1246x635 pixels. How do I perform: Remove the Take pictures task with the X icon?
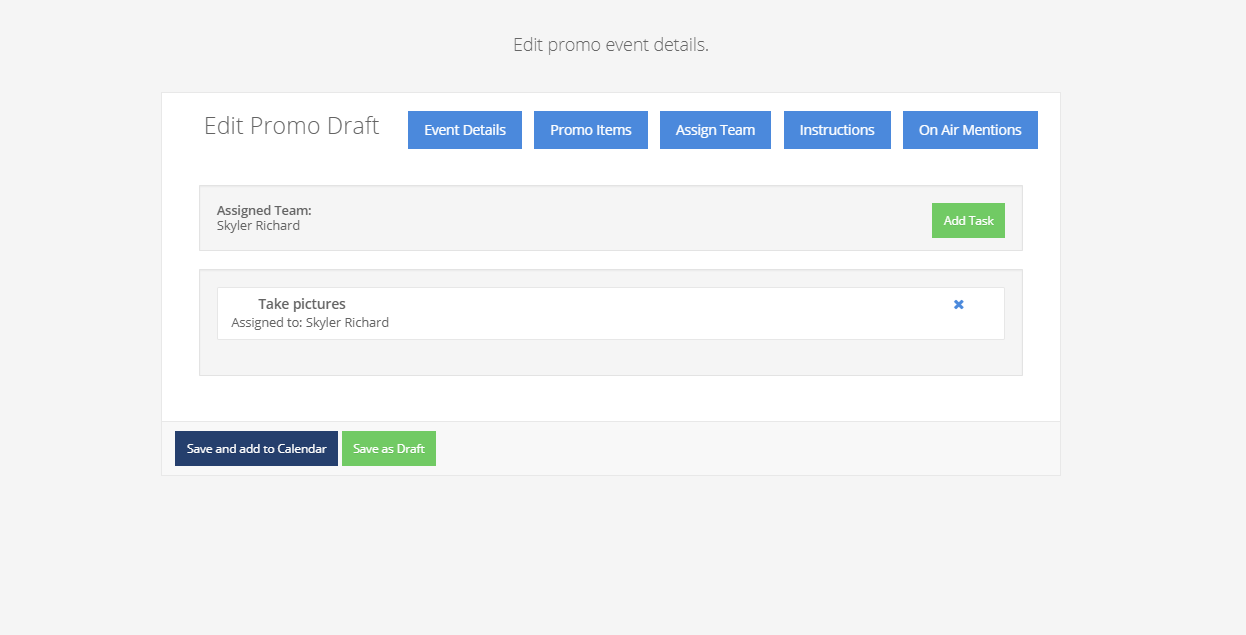[958, 304]
